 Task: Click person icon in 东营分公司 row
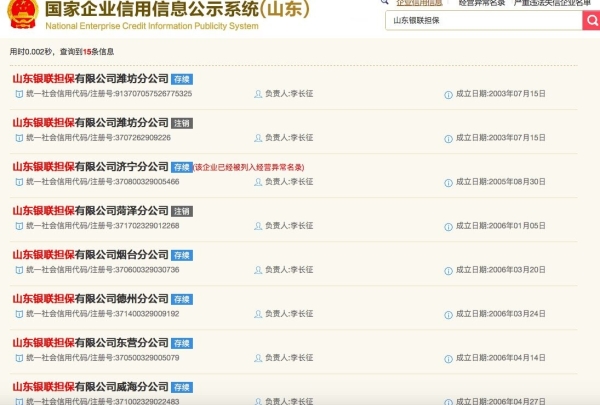258,358
